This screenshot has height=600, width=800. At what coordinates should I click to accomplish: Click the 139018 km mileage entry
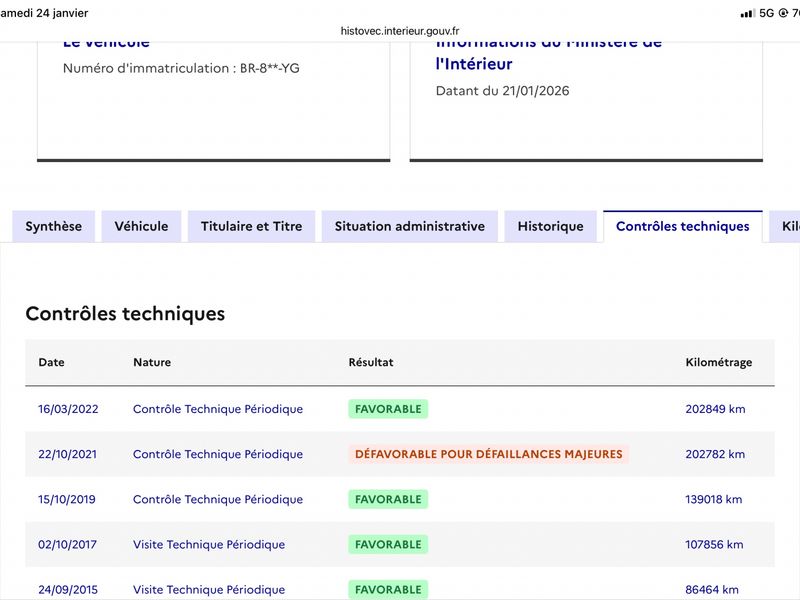714,499
